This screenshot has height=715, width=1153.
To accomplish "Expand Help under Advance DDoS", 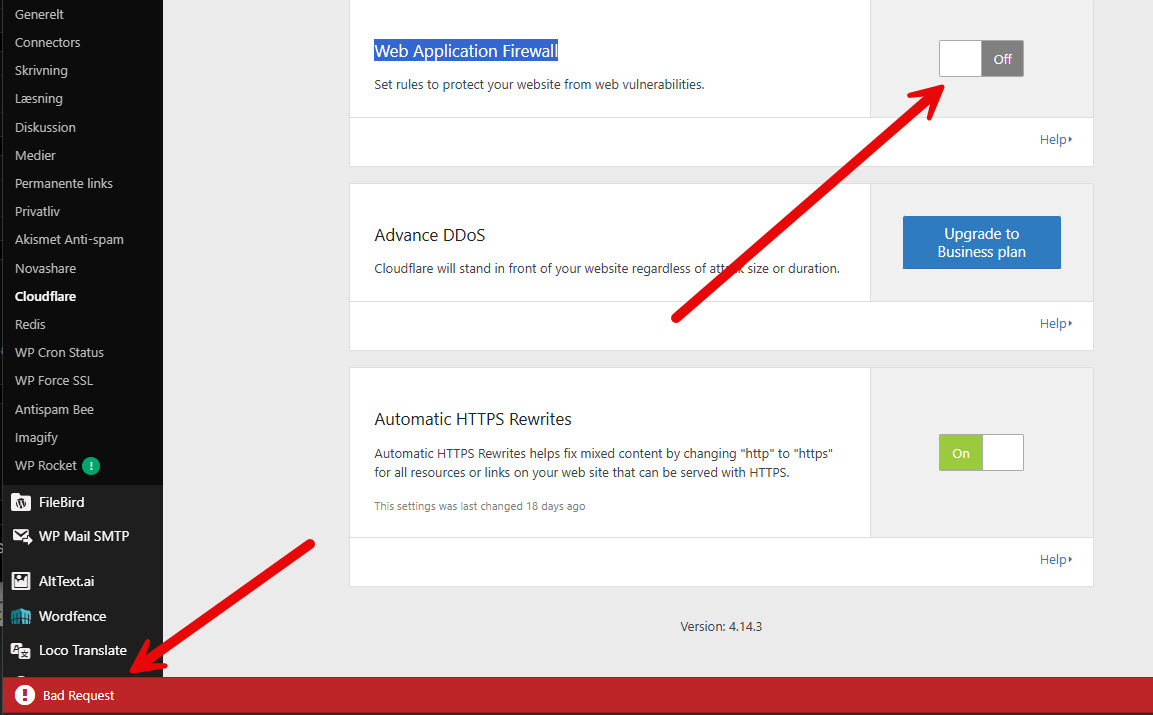I will (1055, 324).
